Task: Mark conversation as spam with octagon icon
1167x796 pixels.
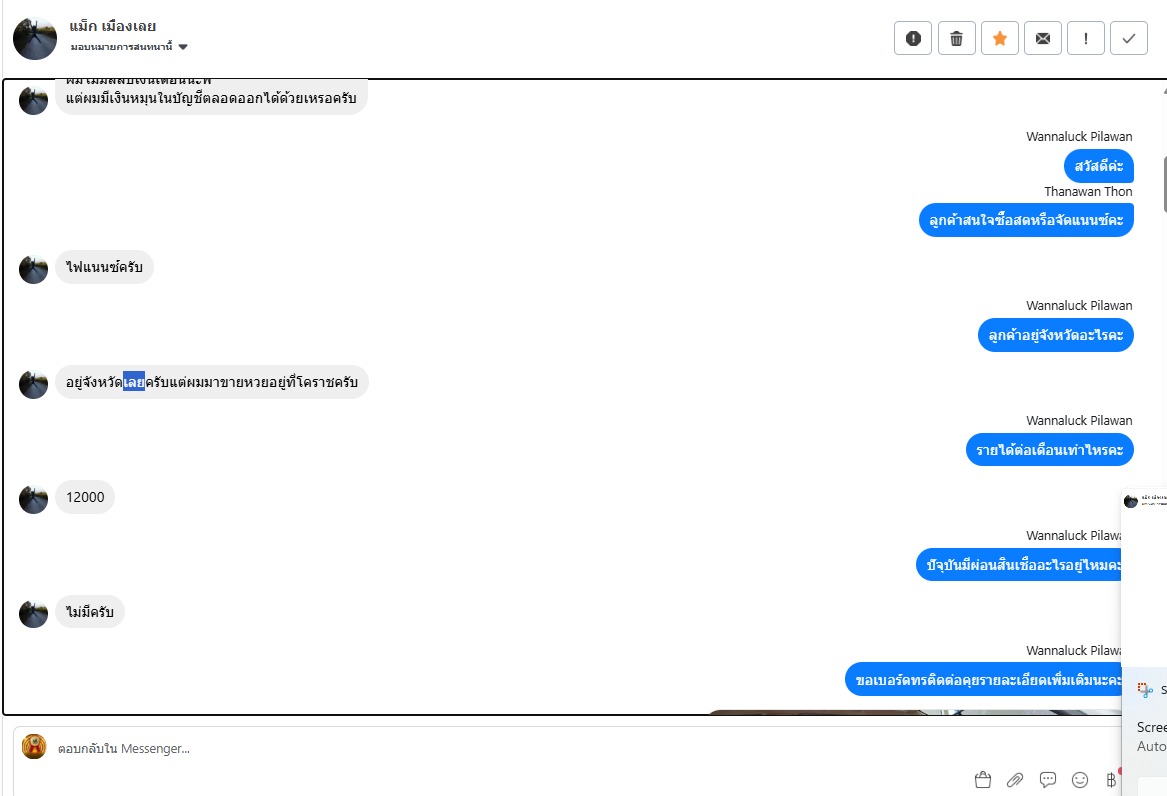Action: [913, 39]
